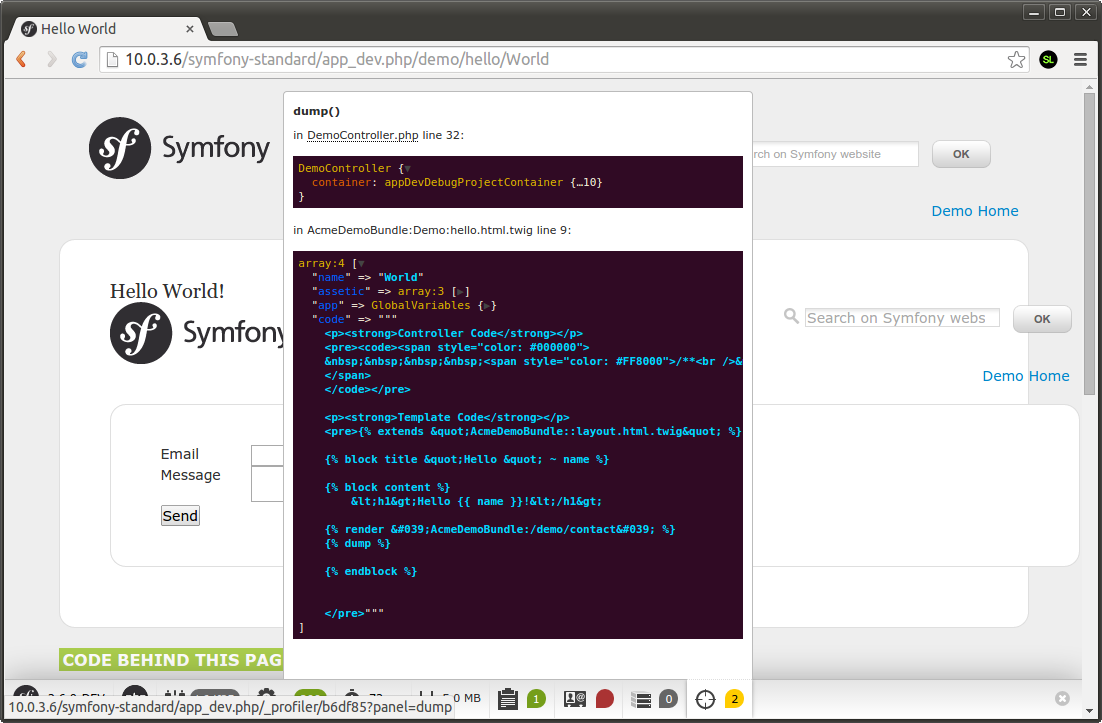Open the DemoController.php file link
Screen dimensions: 1102x723
coord(362,135)
